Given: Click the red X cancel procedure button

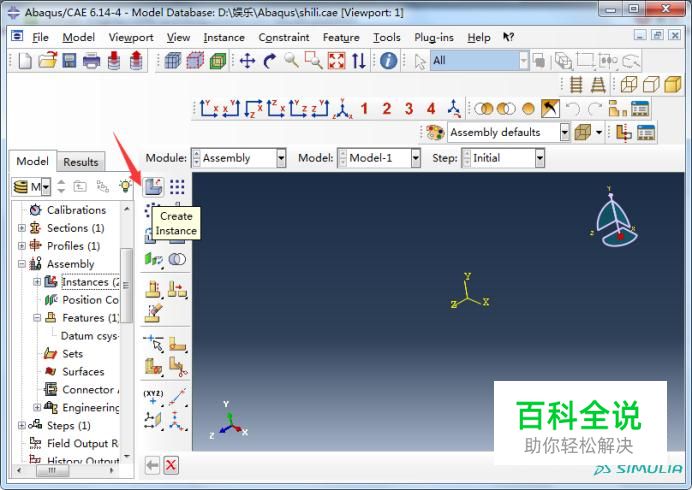Looking at the screenshot, I should [171, 465].
